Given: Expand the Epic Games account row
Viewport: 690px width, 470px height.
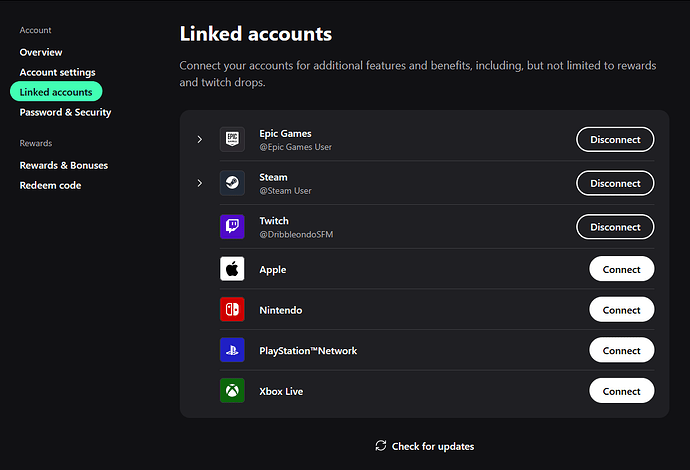Looking at the screenshot, I should 200,140.
